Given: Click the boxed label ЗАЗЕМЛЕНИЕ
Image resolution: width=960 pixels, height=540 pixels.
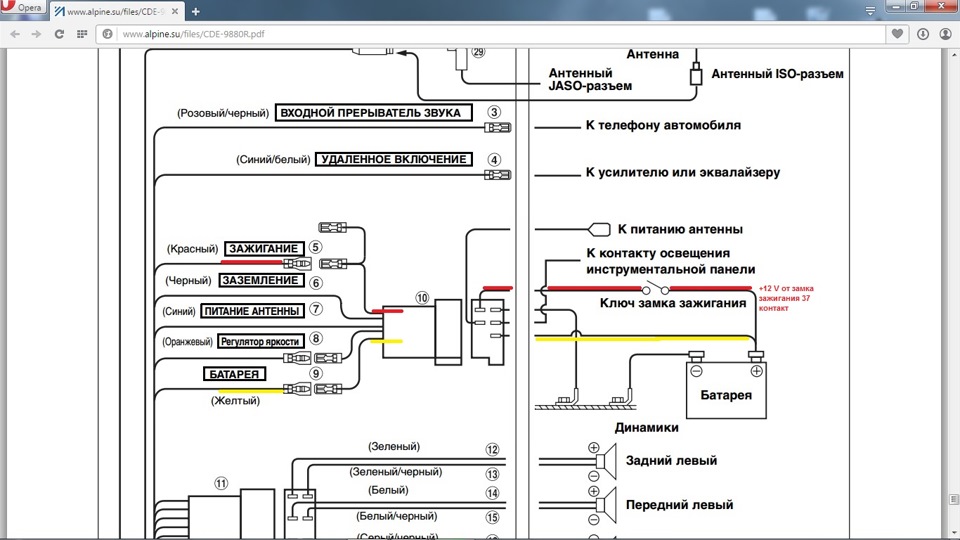Looking at the screenshot, I should 261,280.
